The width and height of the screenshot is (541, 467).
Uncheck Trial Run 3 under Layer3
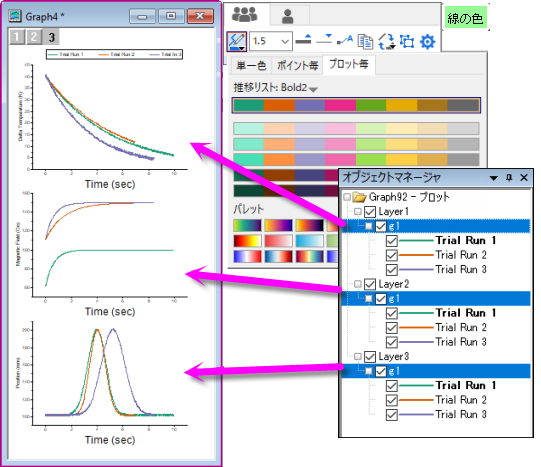point(392,415)
